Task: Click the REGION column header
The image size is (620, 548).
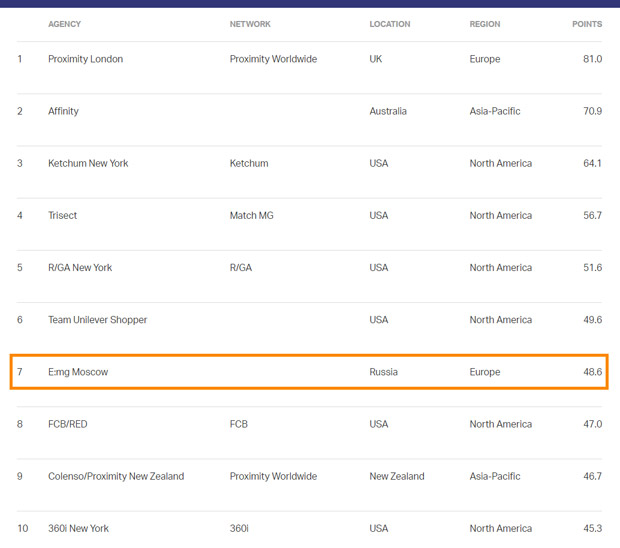Action: pyautogui.click(x=485, y=24)
